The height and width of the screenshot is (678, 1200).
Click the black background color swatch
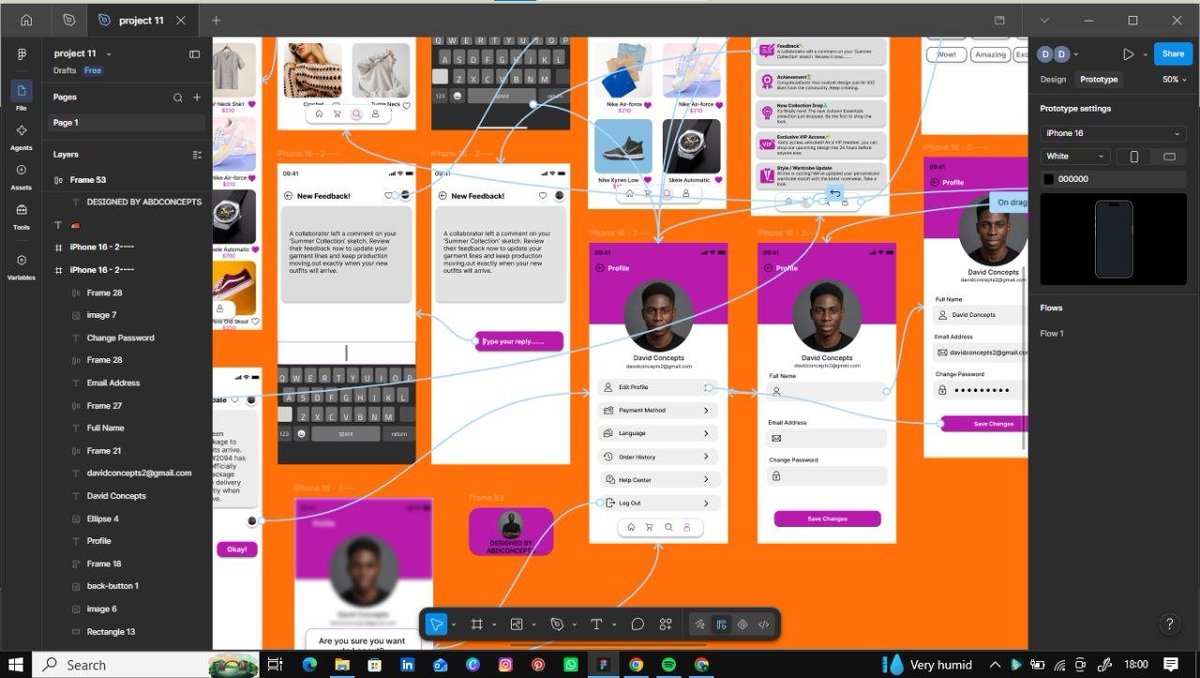[x=1048, y=179]
